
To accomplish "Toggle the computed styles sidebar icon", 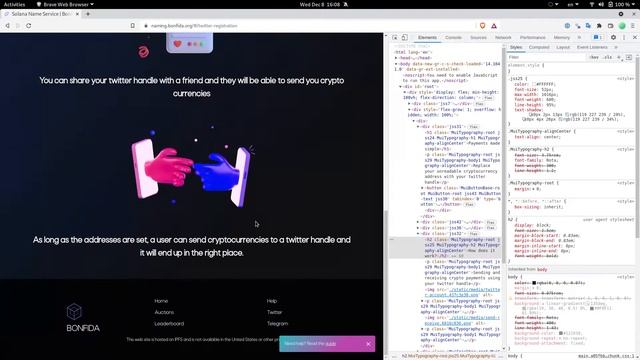I will click(629, 58).
